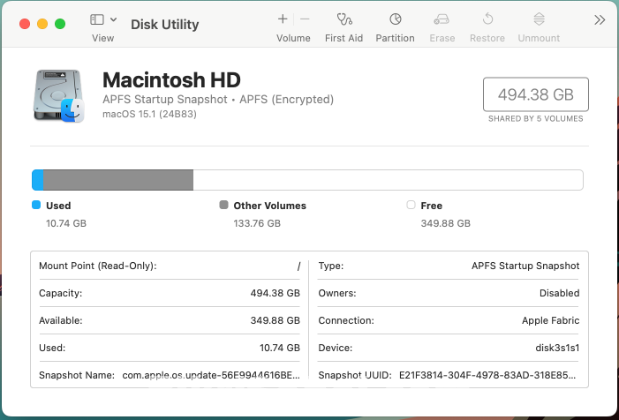Select the Owners Disabled value
Viewport: 619px width, 420px height.
559,293
